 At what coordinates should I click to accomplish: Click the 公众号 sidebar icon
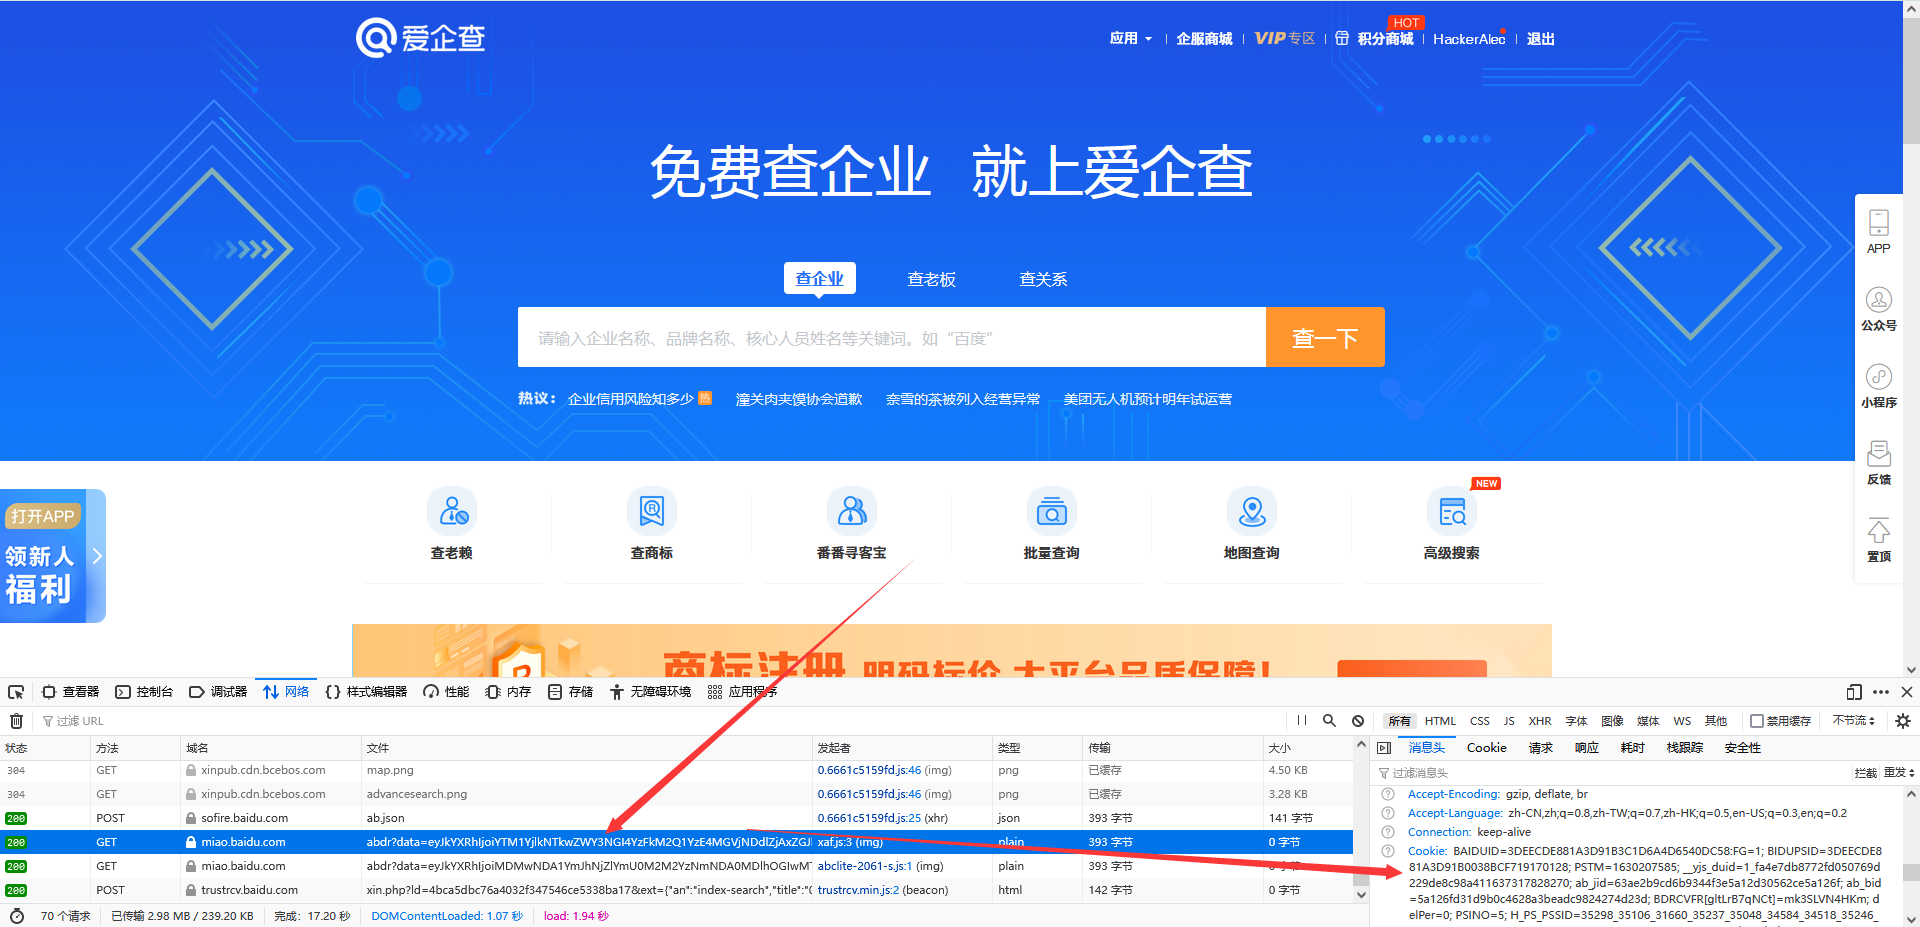point(1879,299)
